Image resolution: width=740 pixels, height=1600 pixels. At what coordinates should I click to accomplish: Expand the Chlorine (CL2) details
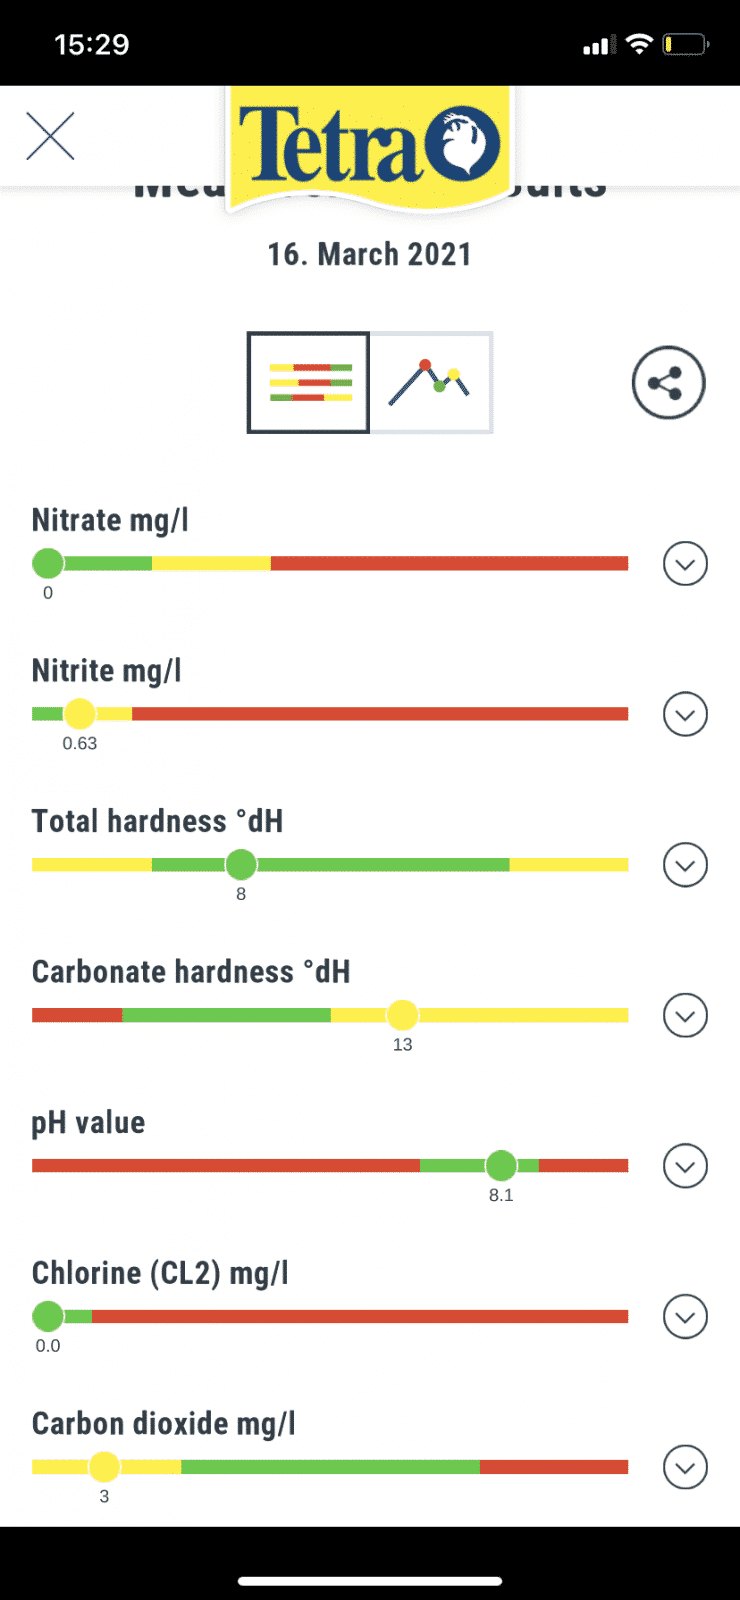click(x=685, y=1317)
